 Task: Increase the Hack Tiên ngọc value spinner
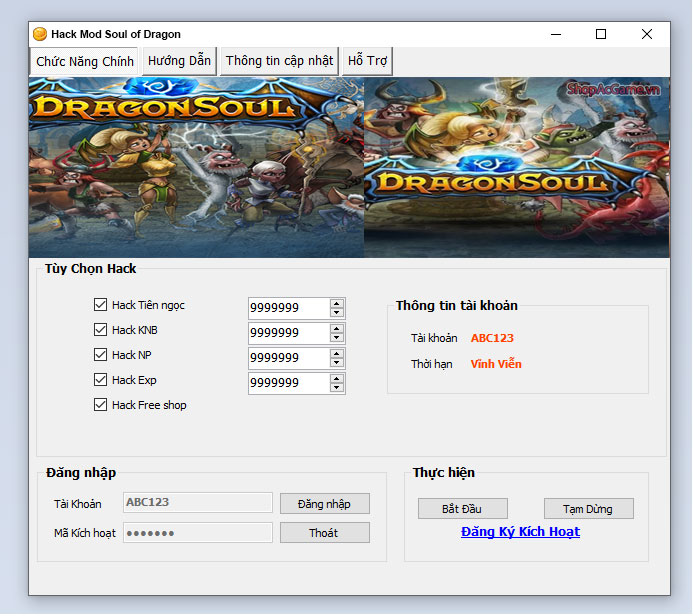337,303
